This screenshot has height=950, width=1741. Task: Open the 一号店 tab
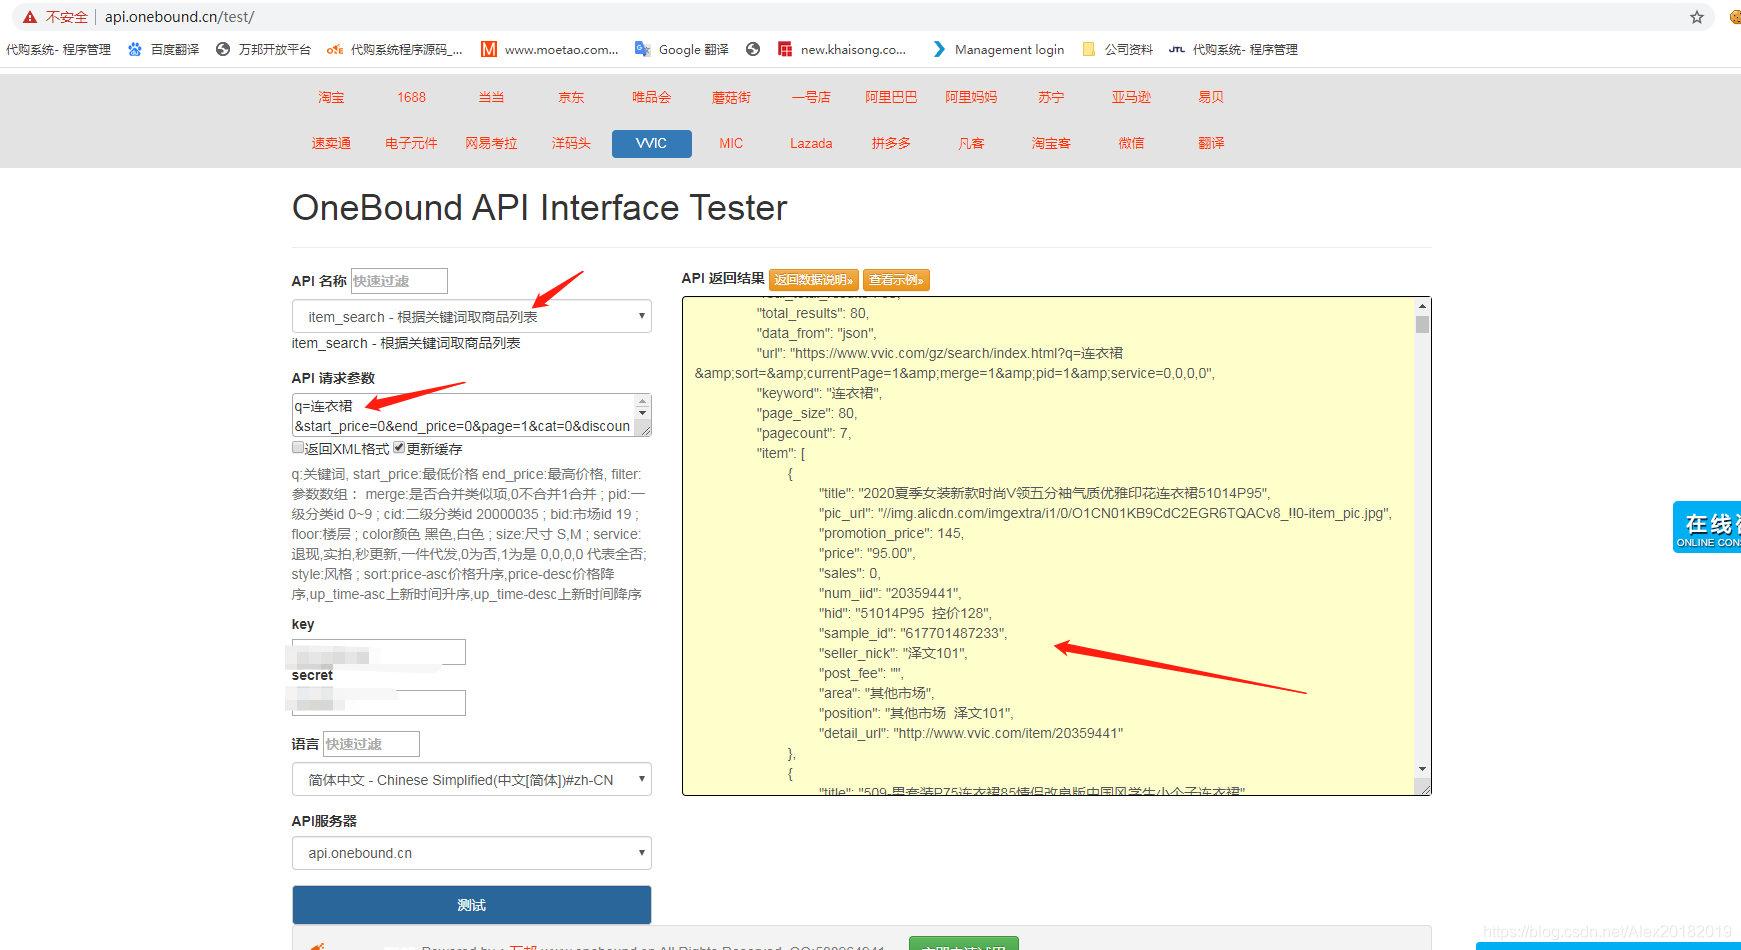pyautogui.click(x=811, y=97)
